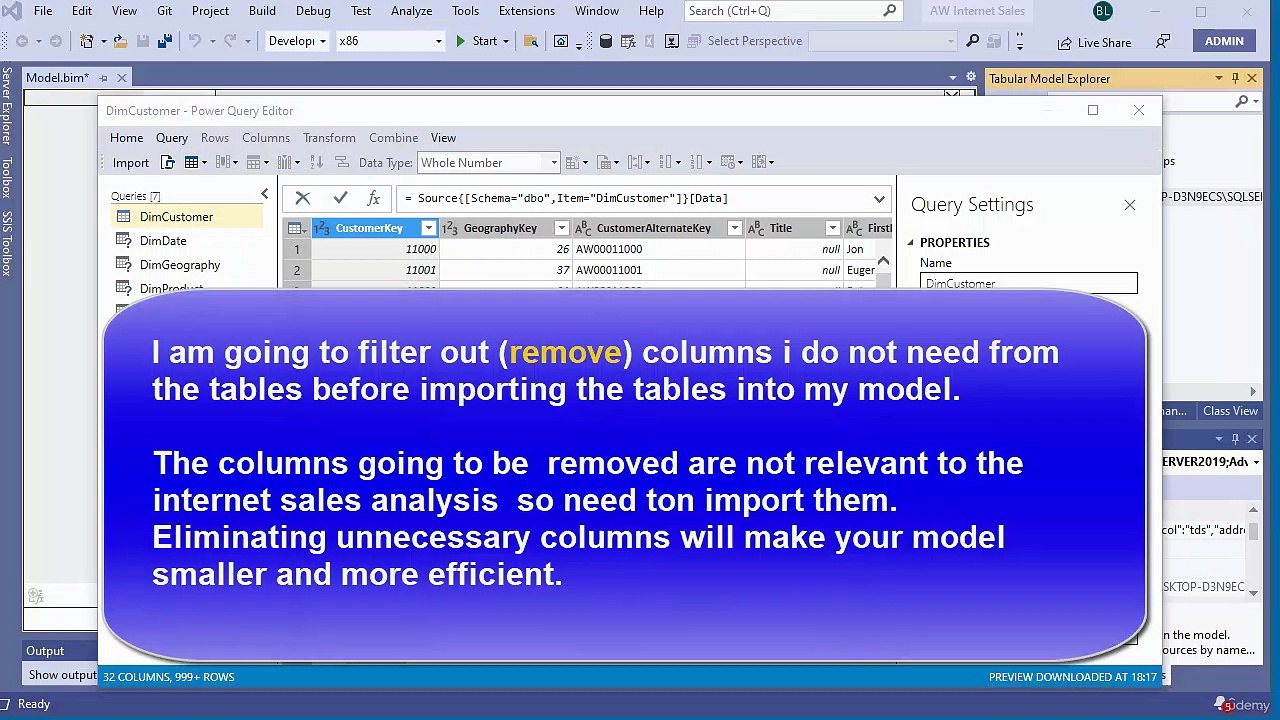The width and height of the screenshot is (1280, 720).
Task: Open Title column filter dropdown
Action: (x=833, y=228)
